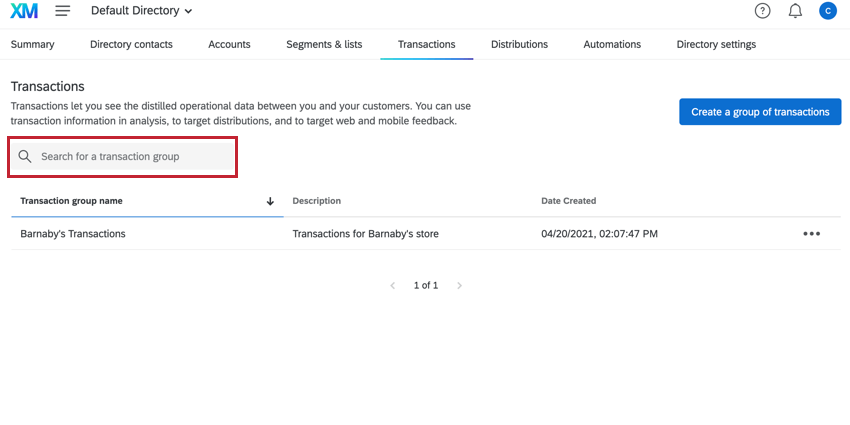Toggle sort arrow on Transaction group name
Screen dimensions: 850x425
(x=270, y=201)
